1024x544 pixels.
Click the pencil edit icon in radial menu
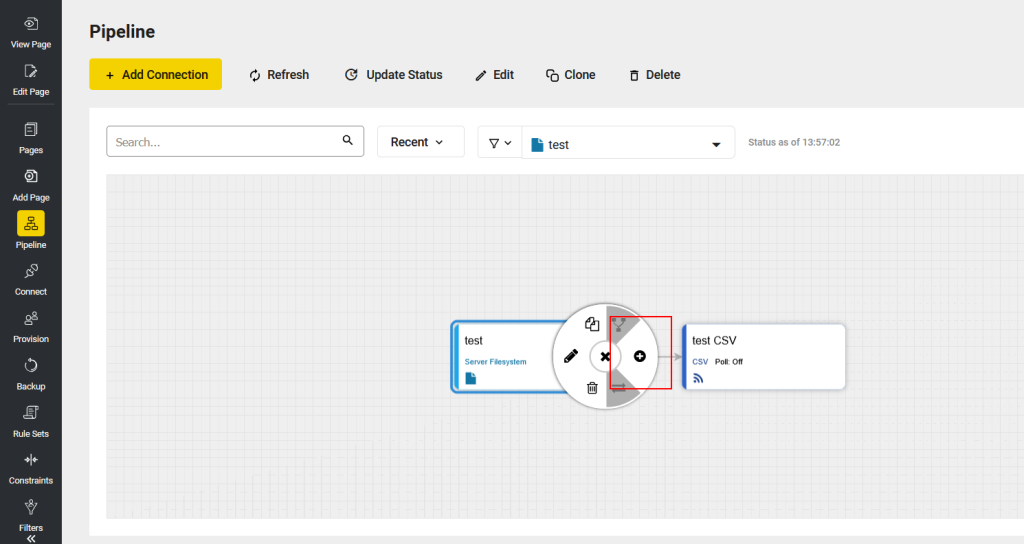click(571, 356)
